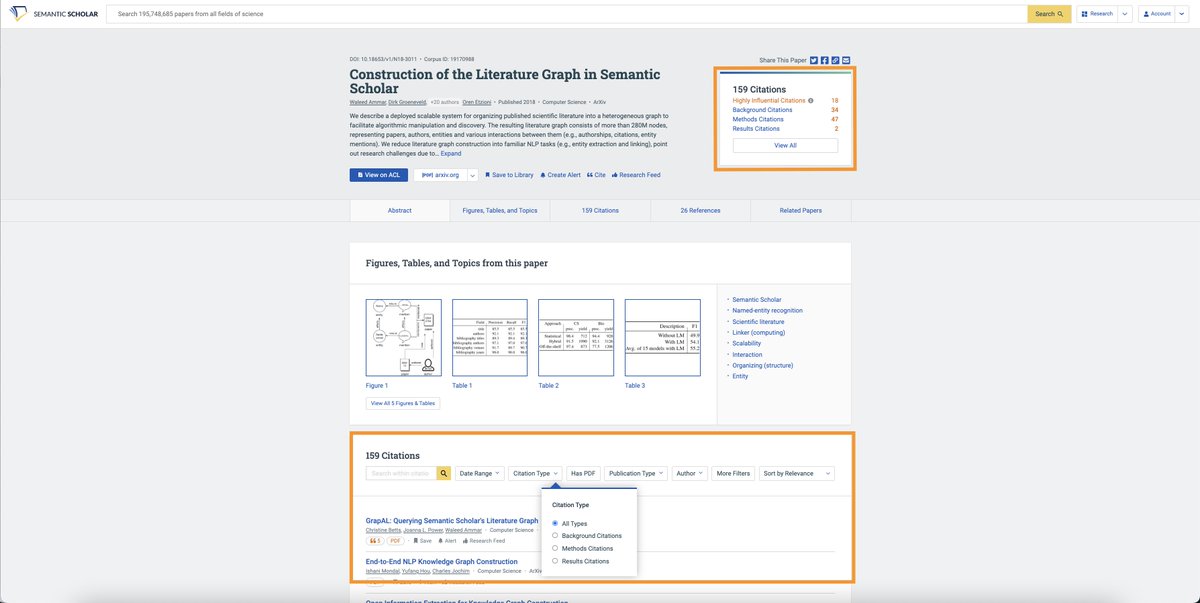Open GrapAL: Querying Semantic Scholar's Literature Graph
The image size is (1200, 603).
(x=452, y=521)
